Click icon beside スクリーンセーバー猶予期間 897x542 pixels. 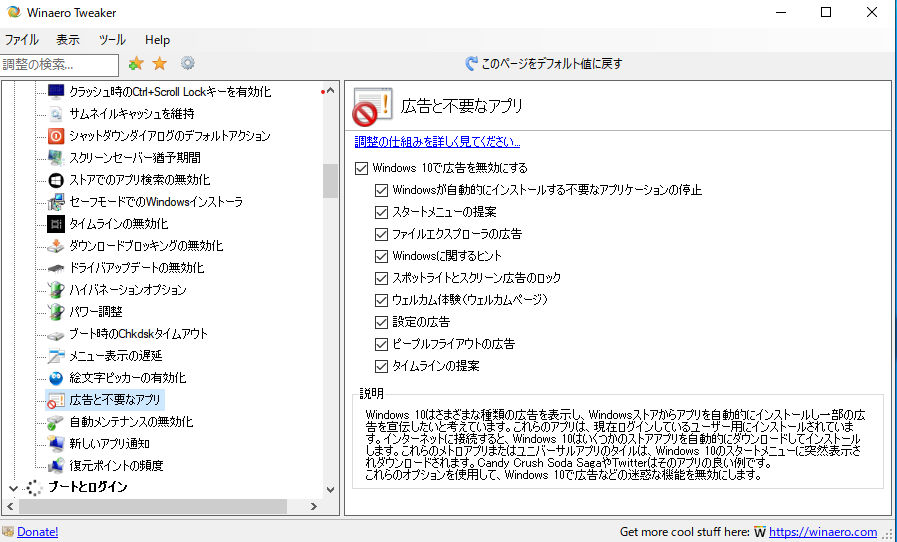pos(55,157)
